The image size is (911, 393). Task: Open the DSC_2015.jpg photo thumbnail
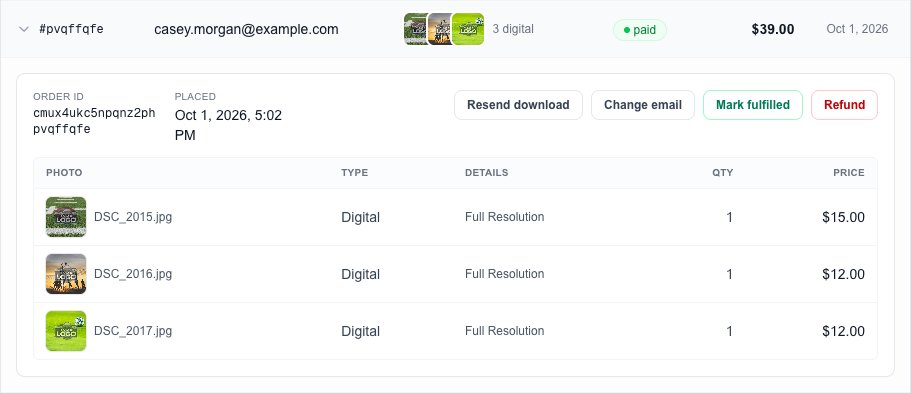click(x=66, y=217)
